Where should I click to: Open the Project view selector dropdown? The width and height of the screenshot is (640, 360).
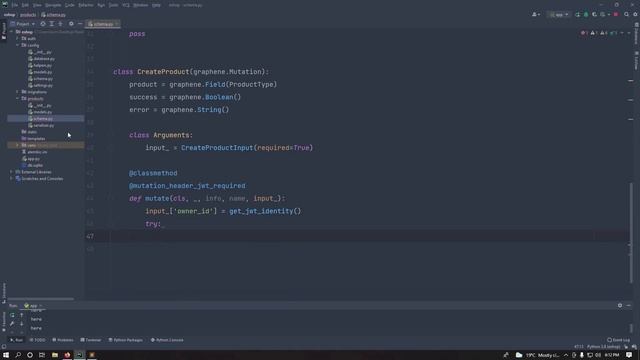tap(23, 24)
